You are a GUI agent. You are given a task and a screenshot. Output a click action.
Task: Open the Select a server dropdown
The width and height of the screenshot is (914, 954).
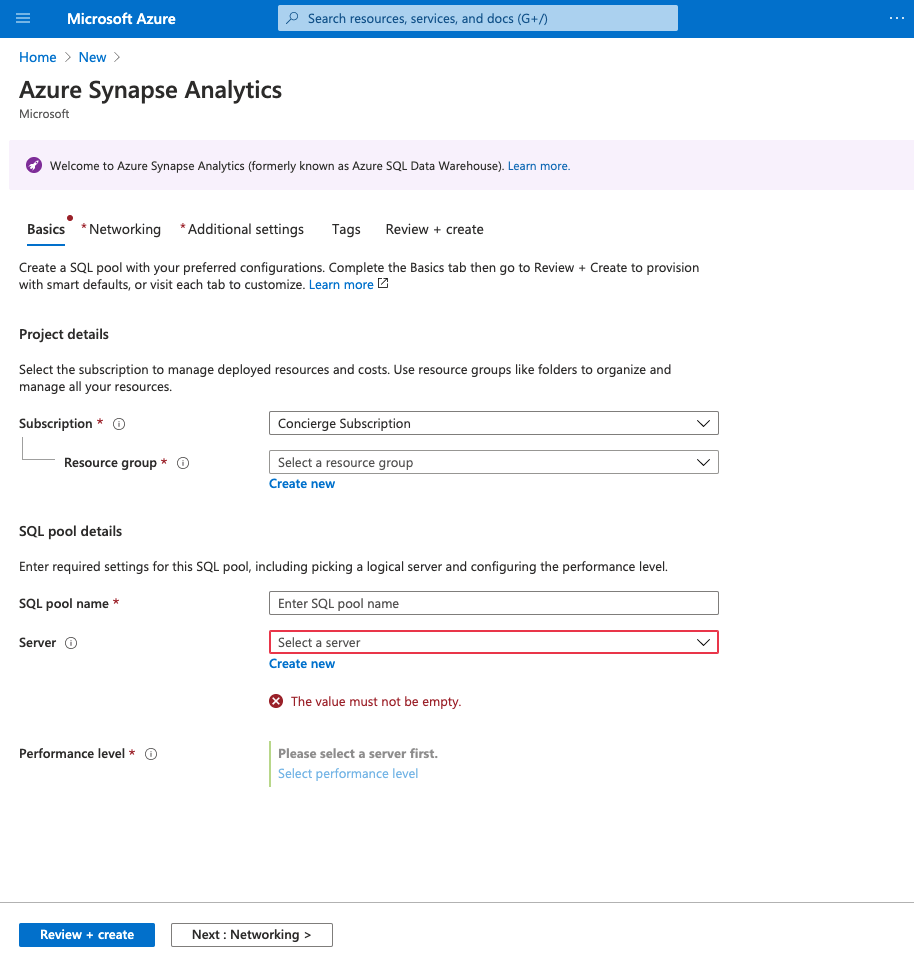pyautogui.click(x=493, y=642)
